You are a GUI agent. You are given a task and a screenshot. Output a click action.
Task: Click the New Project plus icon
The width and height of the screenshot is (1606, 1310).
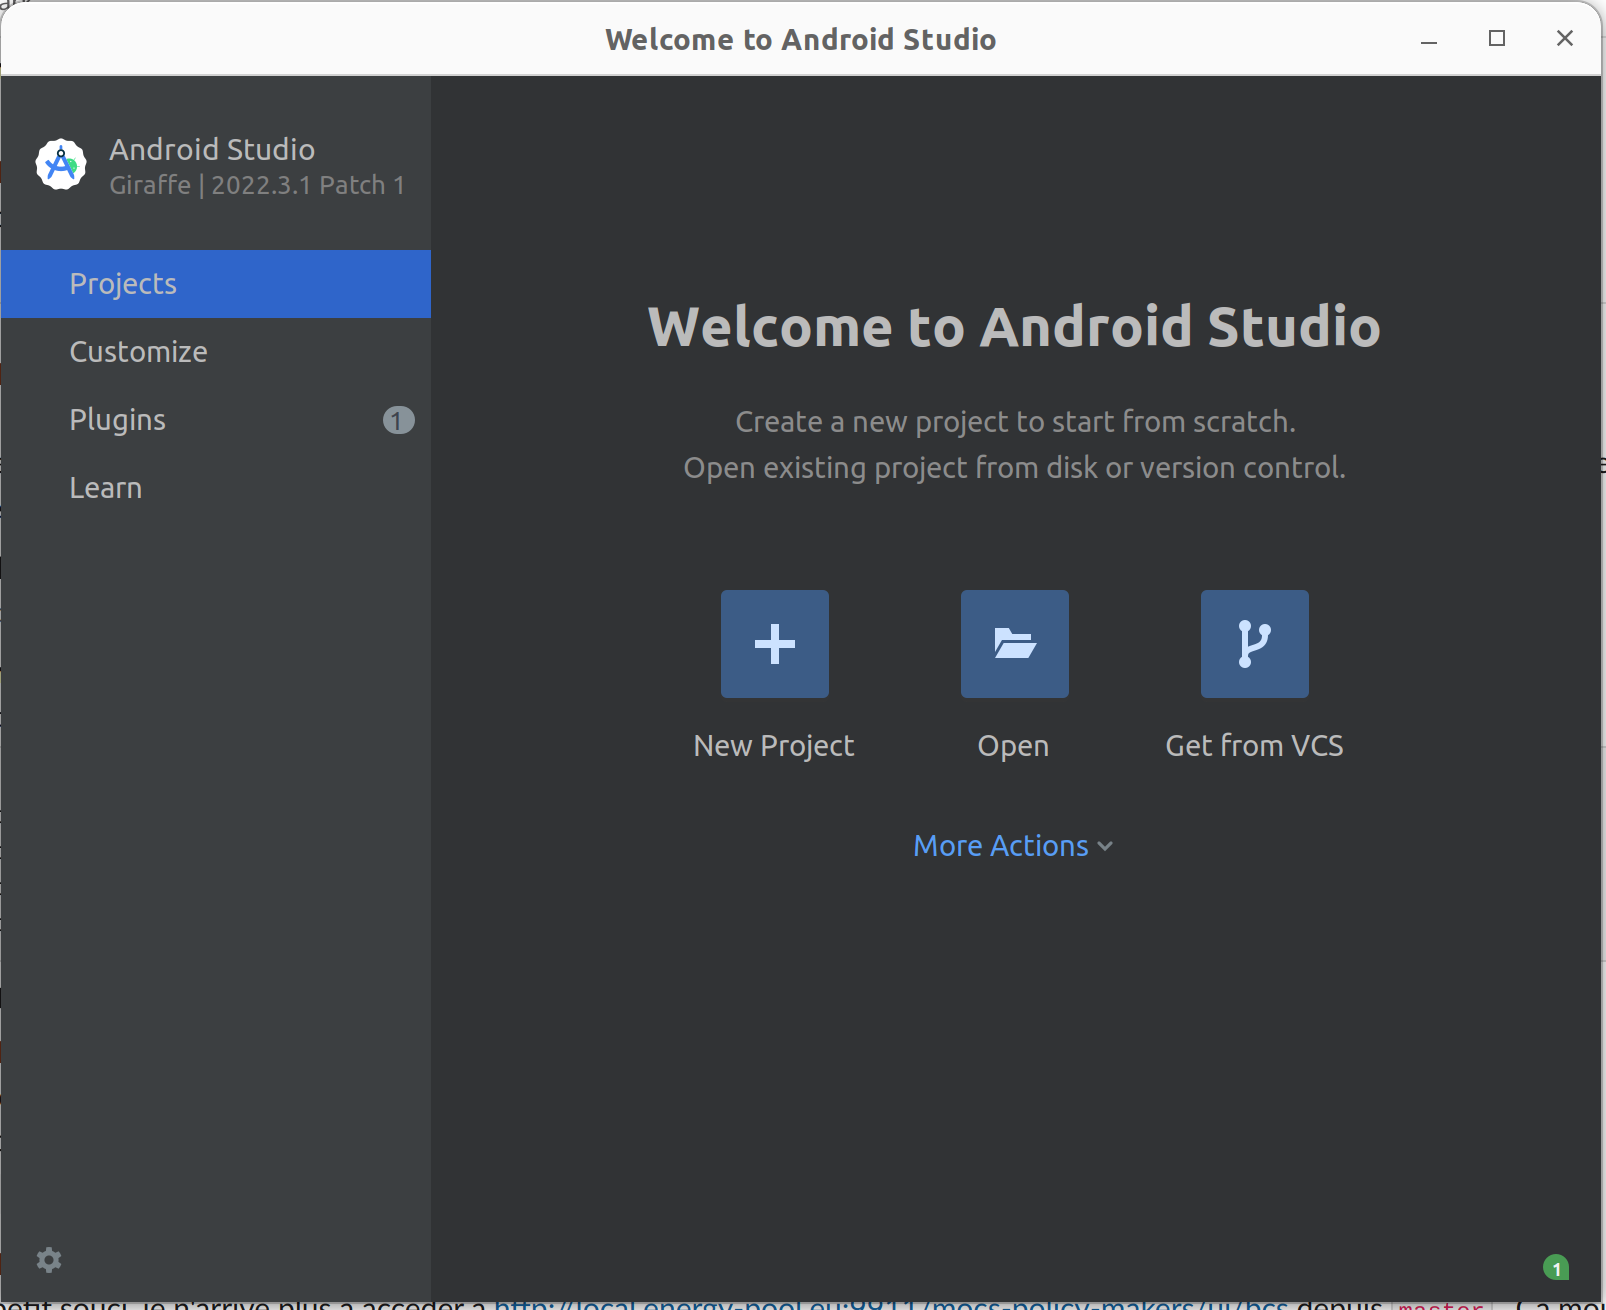tap(775, 644)
